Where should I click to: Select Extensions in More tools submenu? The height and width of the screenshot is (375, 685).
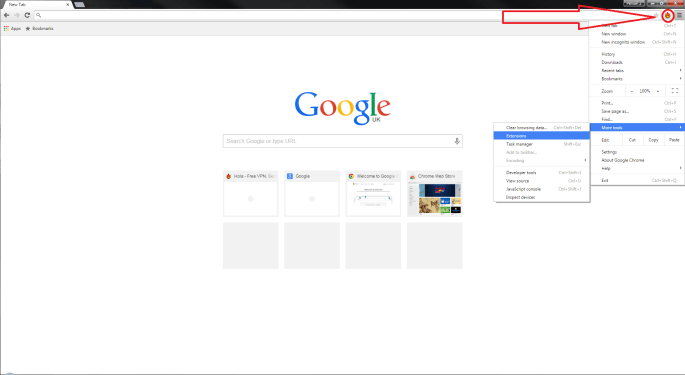click(542, 136)
